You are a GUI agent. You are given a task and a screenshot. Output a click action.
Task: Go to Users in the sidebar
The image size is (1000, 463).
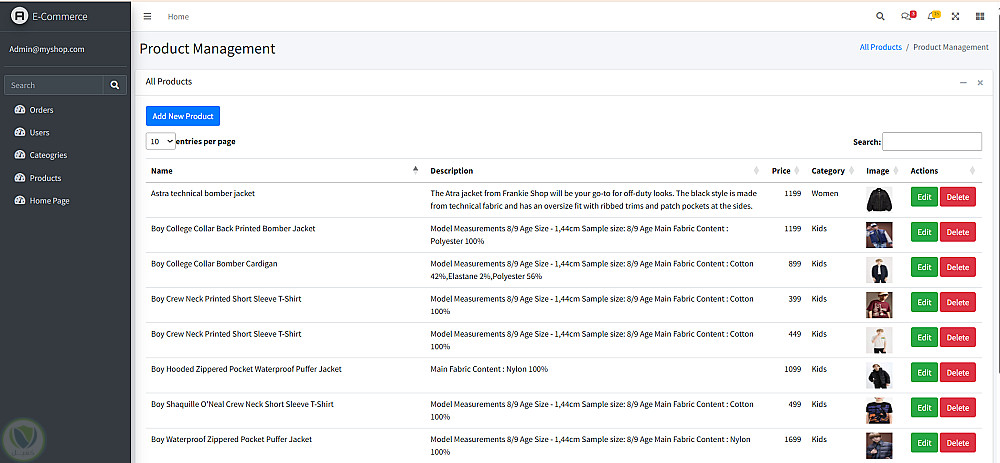click(x=39, y=132)
